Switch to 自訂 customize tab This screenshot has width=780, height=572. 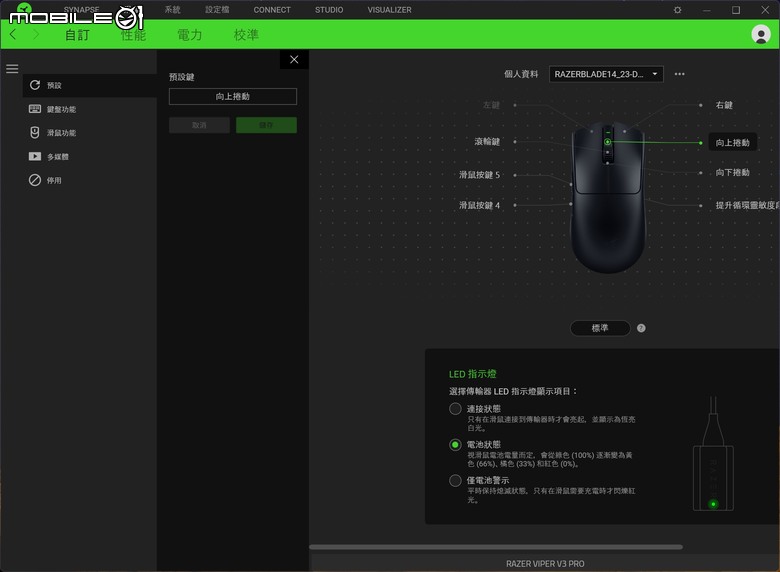point(77,35)
